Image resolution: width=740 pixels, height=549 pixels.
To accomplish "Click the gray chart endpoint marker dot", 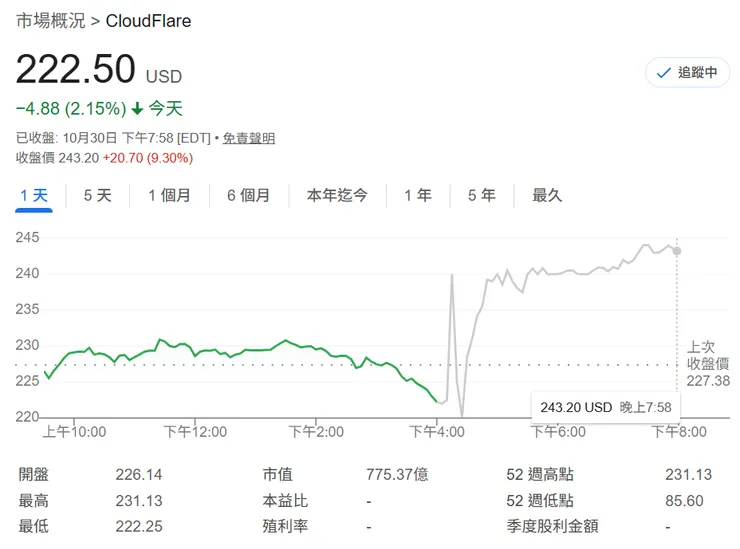I will click(x=677, y=251).
